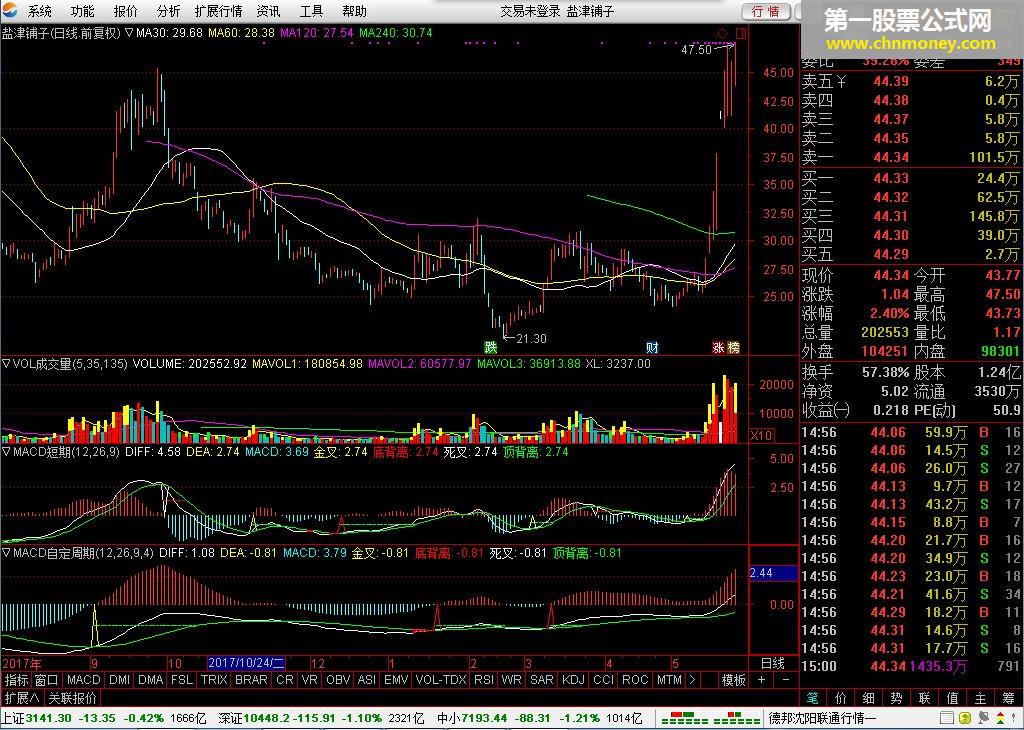This screenshot has width=1024, height=730.
Task: Open the 帮助 menu
Action: point(354,11)
